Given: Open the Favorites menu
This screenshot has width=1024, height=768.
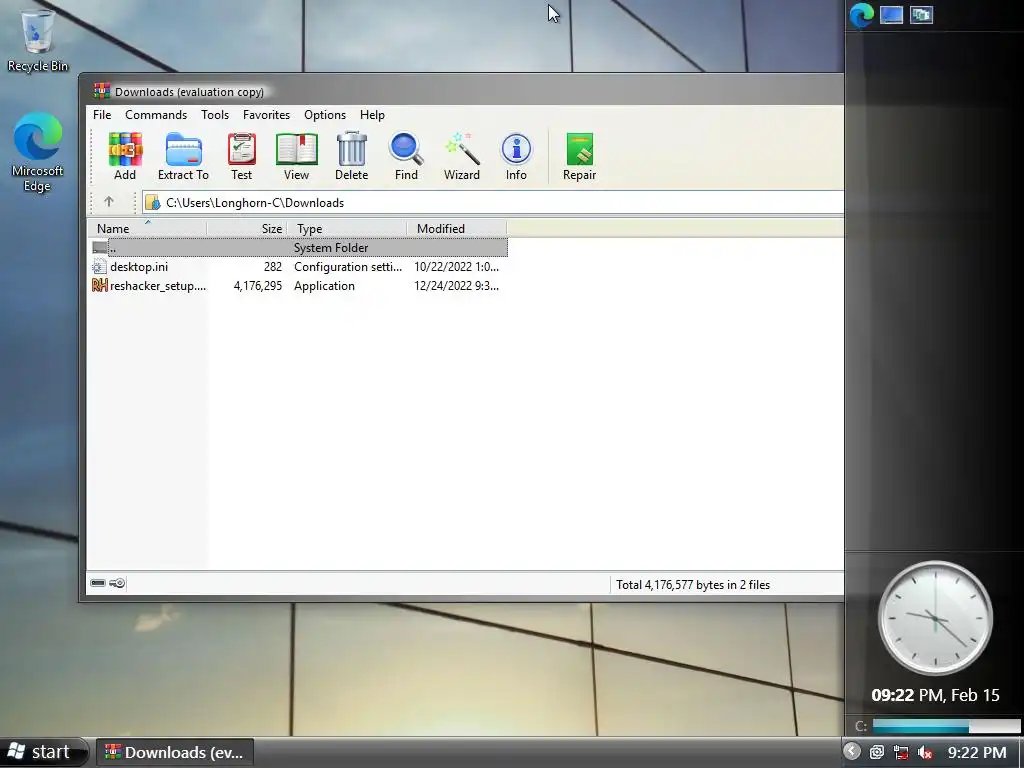Looking at the screenshot, I should coord(266,115).
